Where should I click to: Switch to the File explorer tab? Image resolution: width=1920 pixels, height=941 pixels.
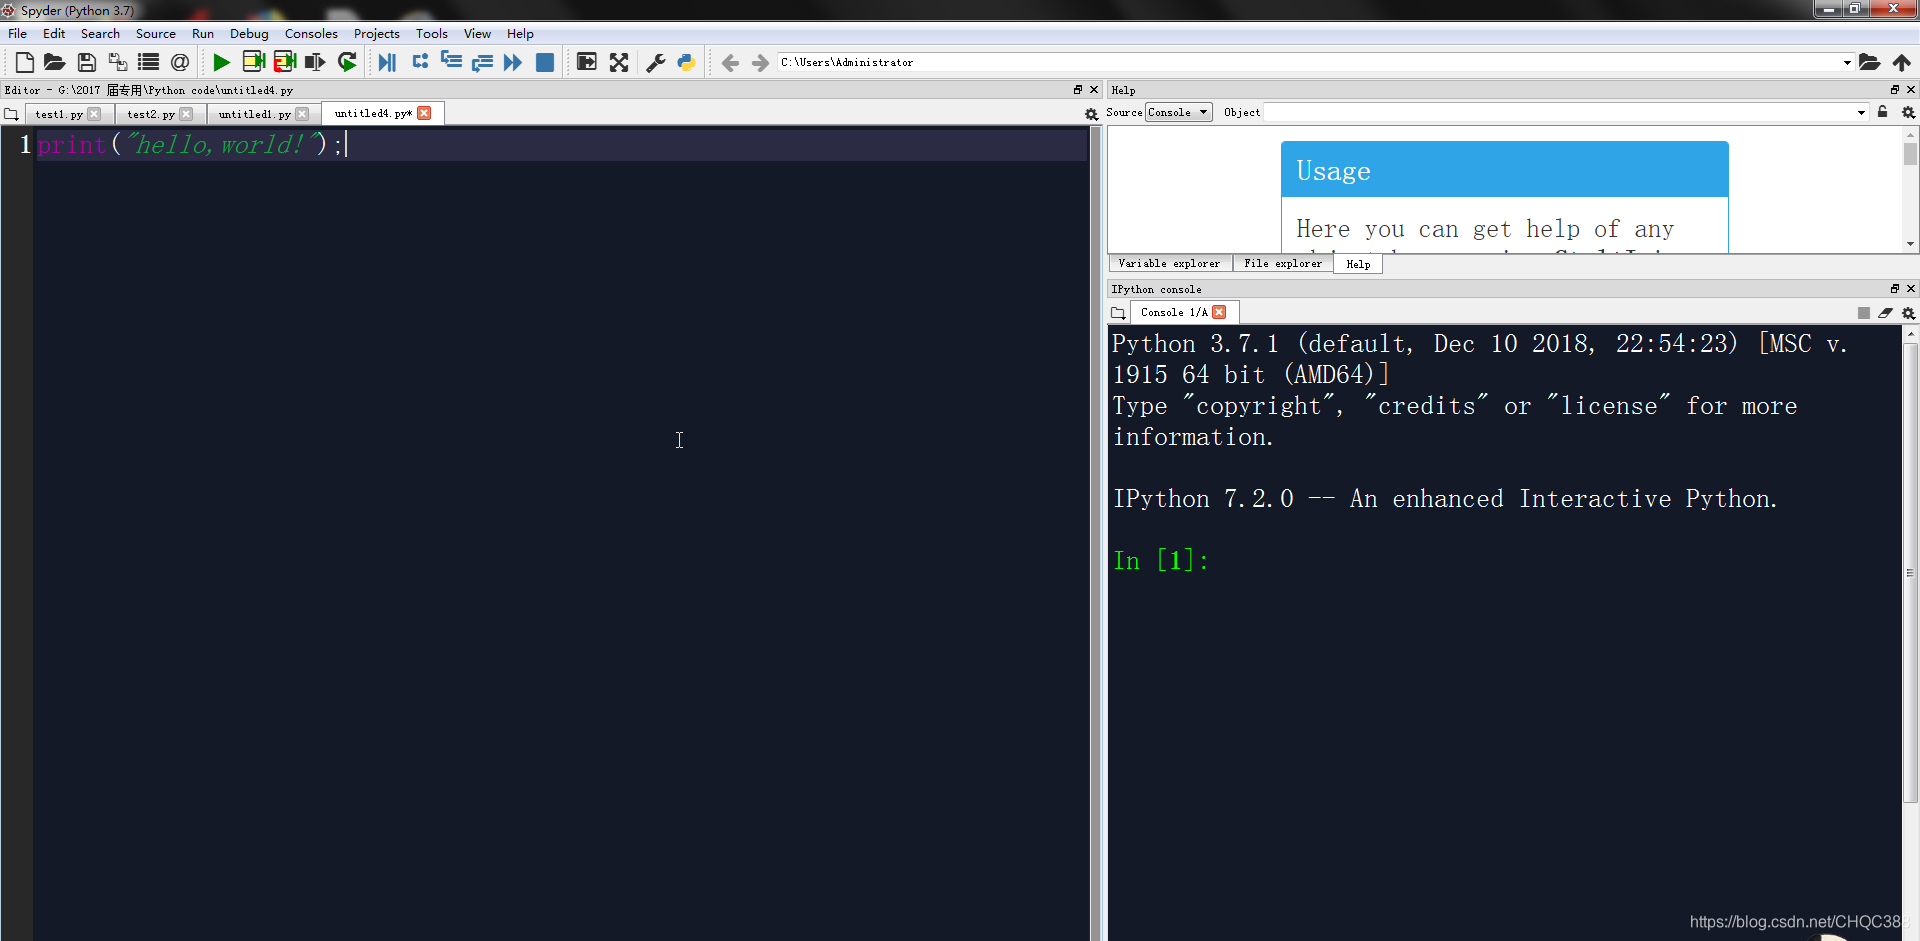click(x=1283, y=264)
